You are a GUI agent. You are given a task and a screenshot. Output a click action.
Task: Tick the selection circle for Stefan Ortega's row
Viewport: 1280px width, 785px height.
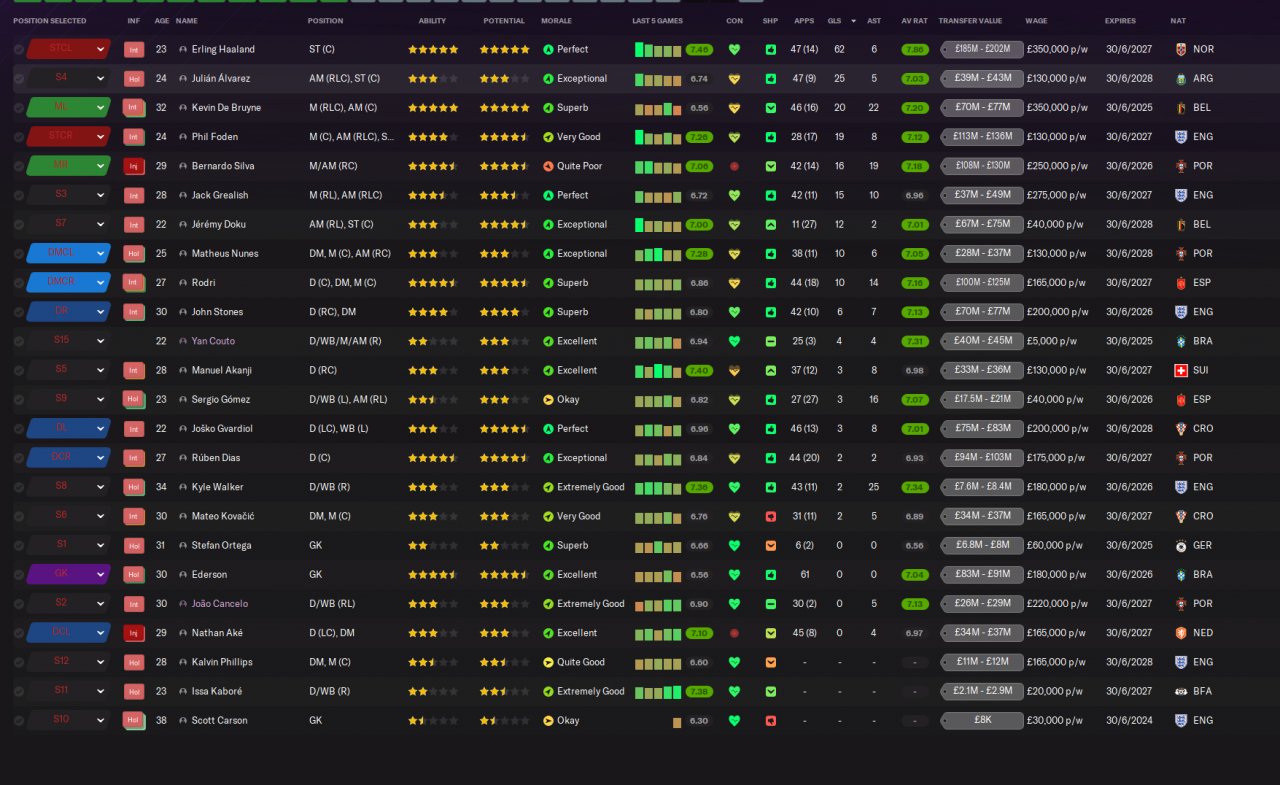click(x=19, y=546)
